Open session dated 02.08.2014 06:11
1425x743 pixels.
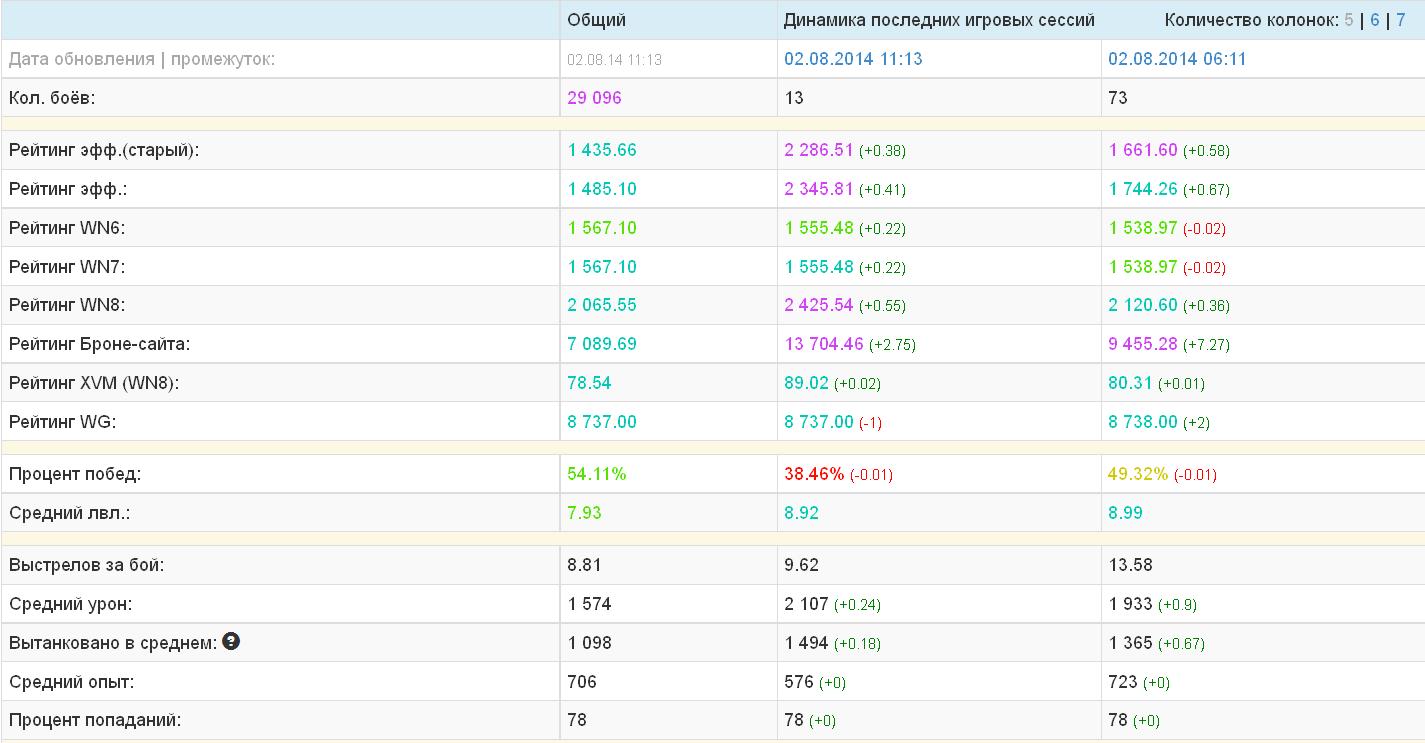(1177, 59)
